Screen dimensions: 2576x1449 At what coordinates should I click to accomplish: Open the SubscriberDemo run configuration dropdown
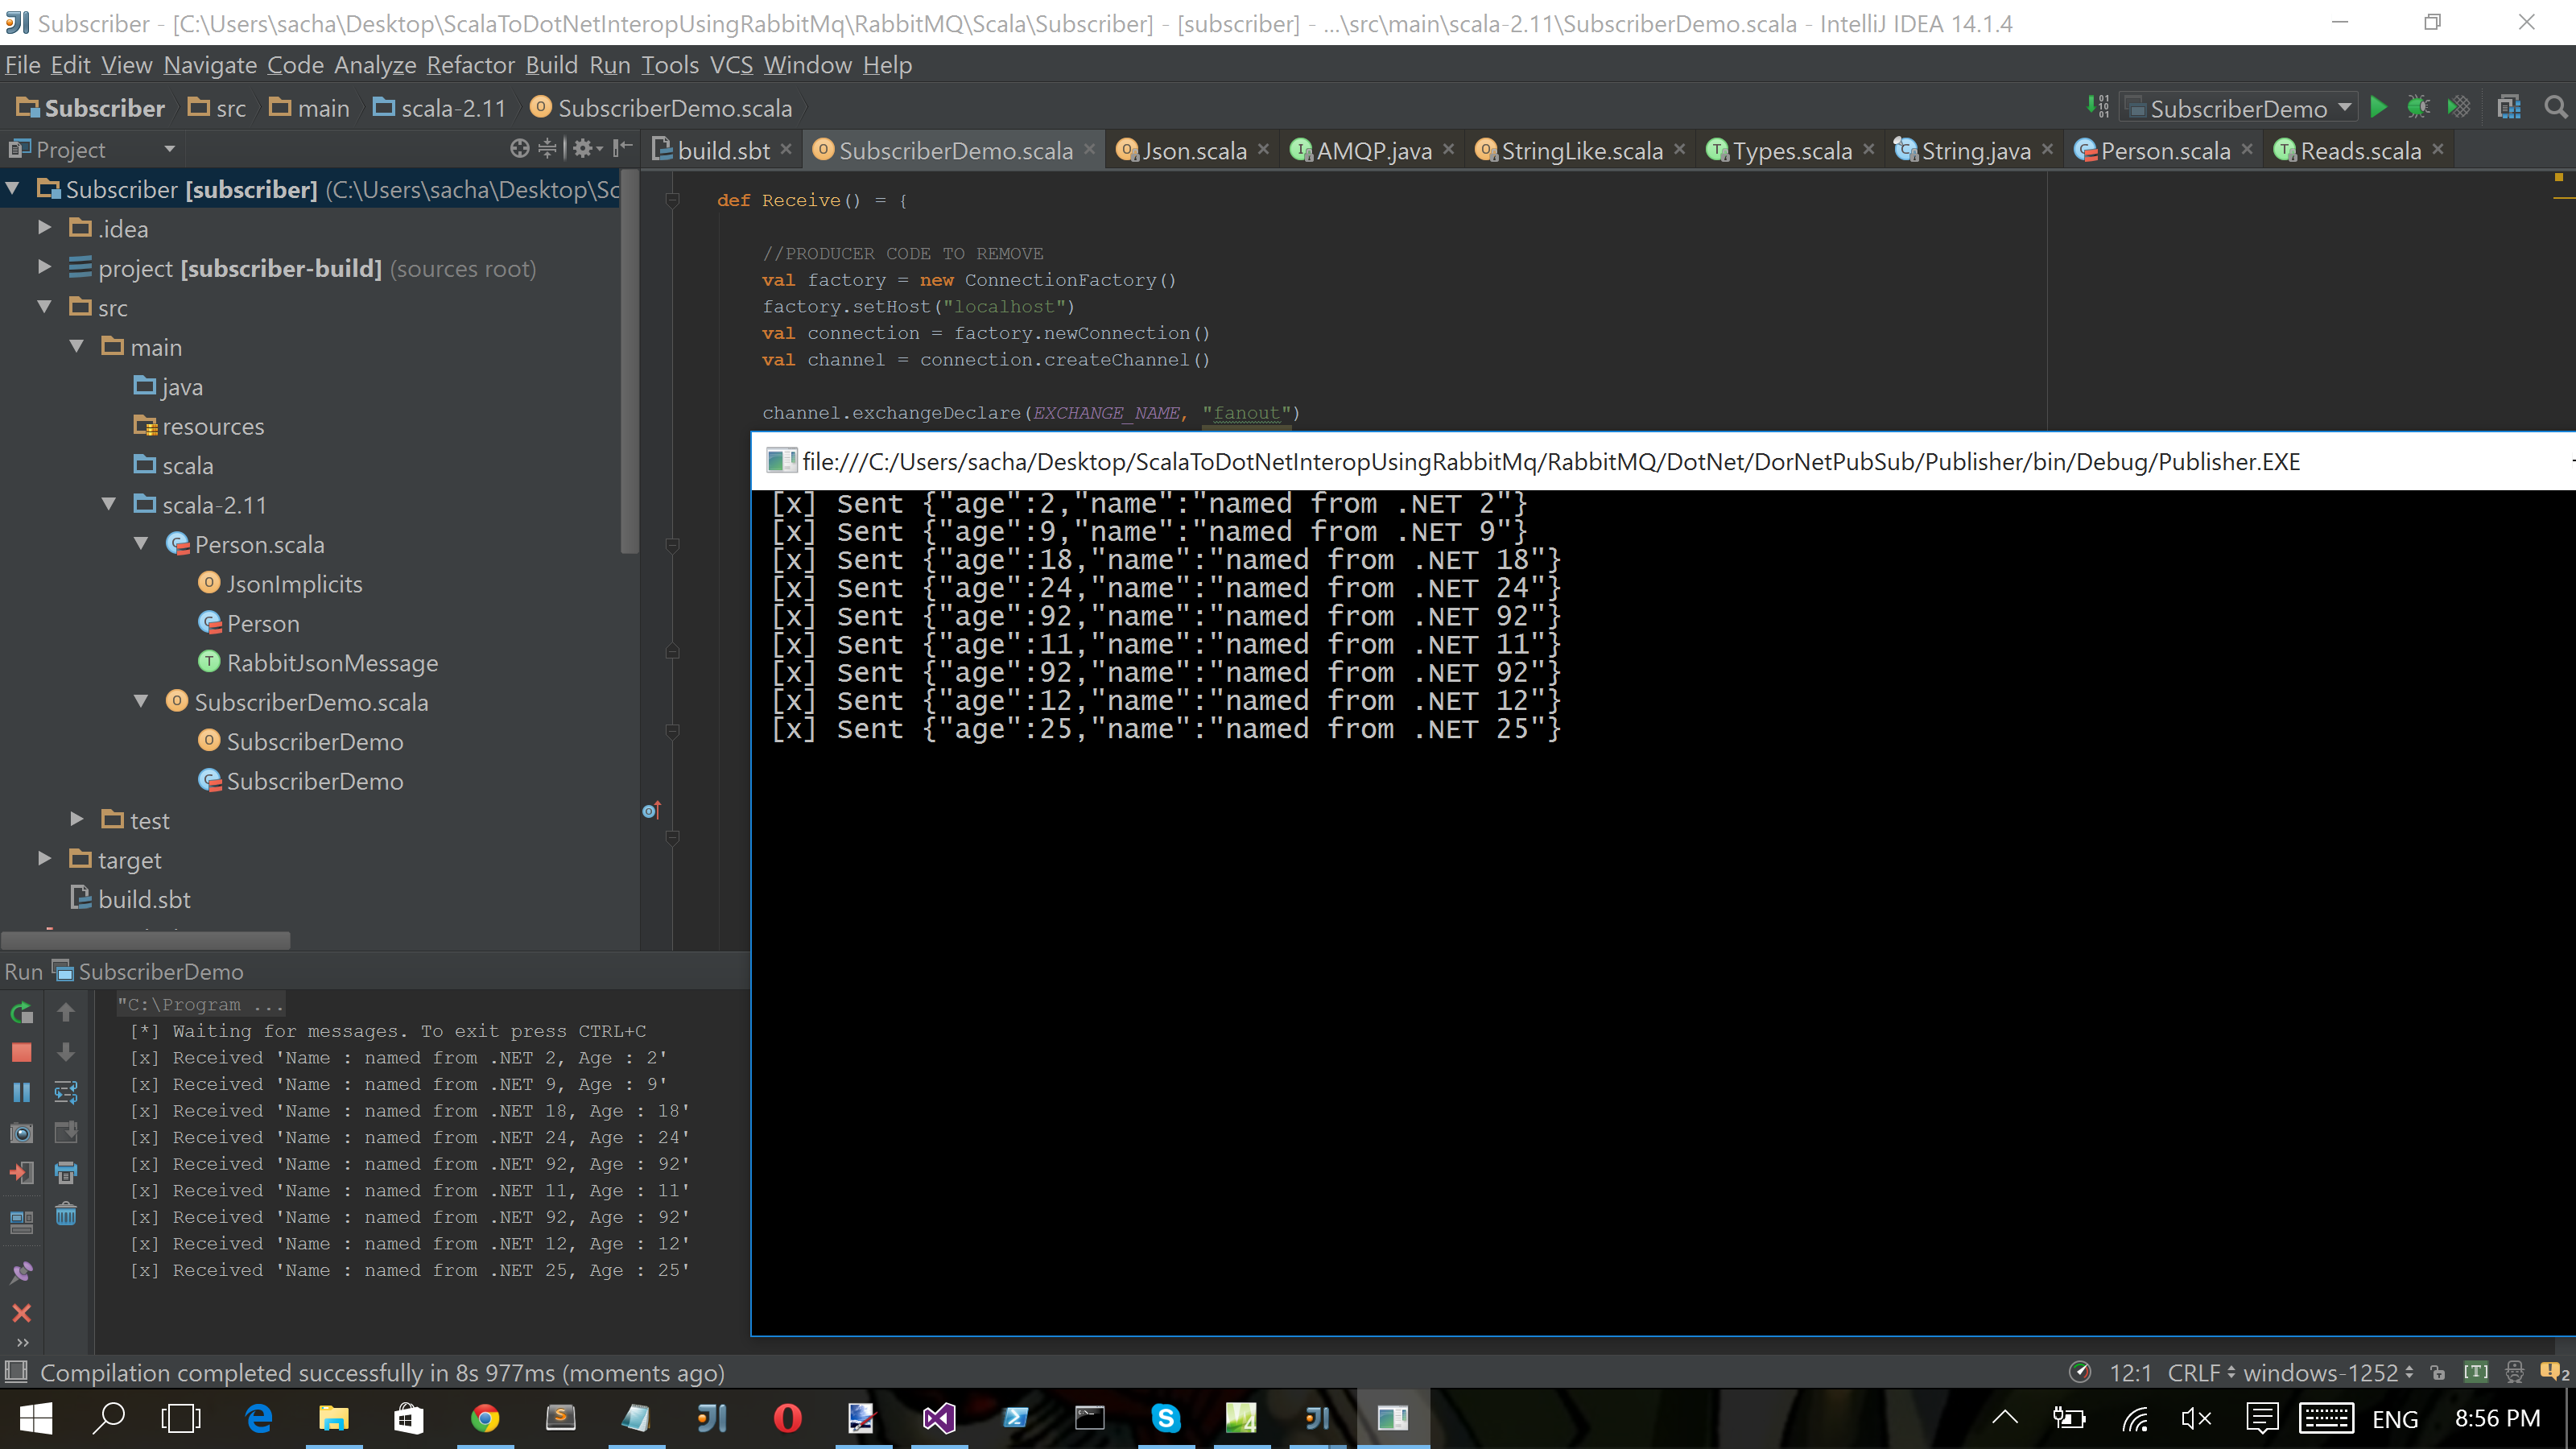(2239, 107)
